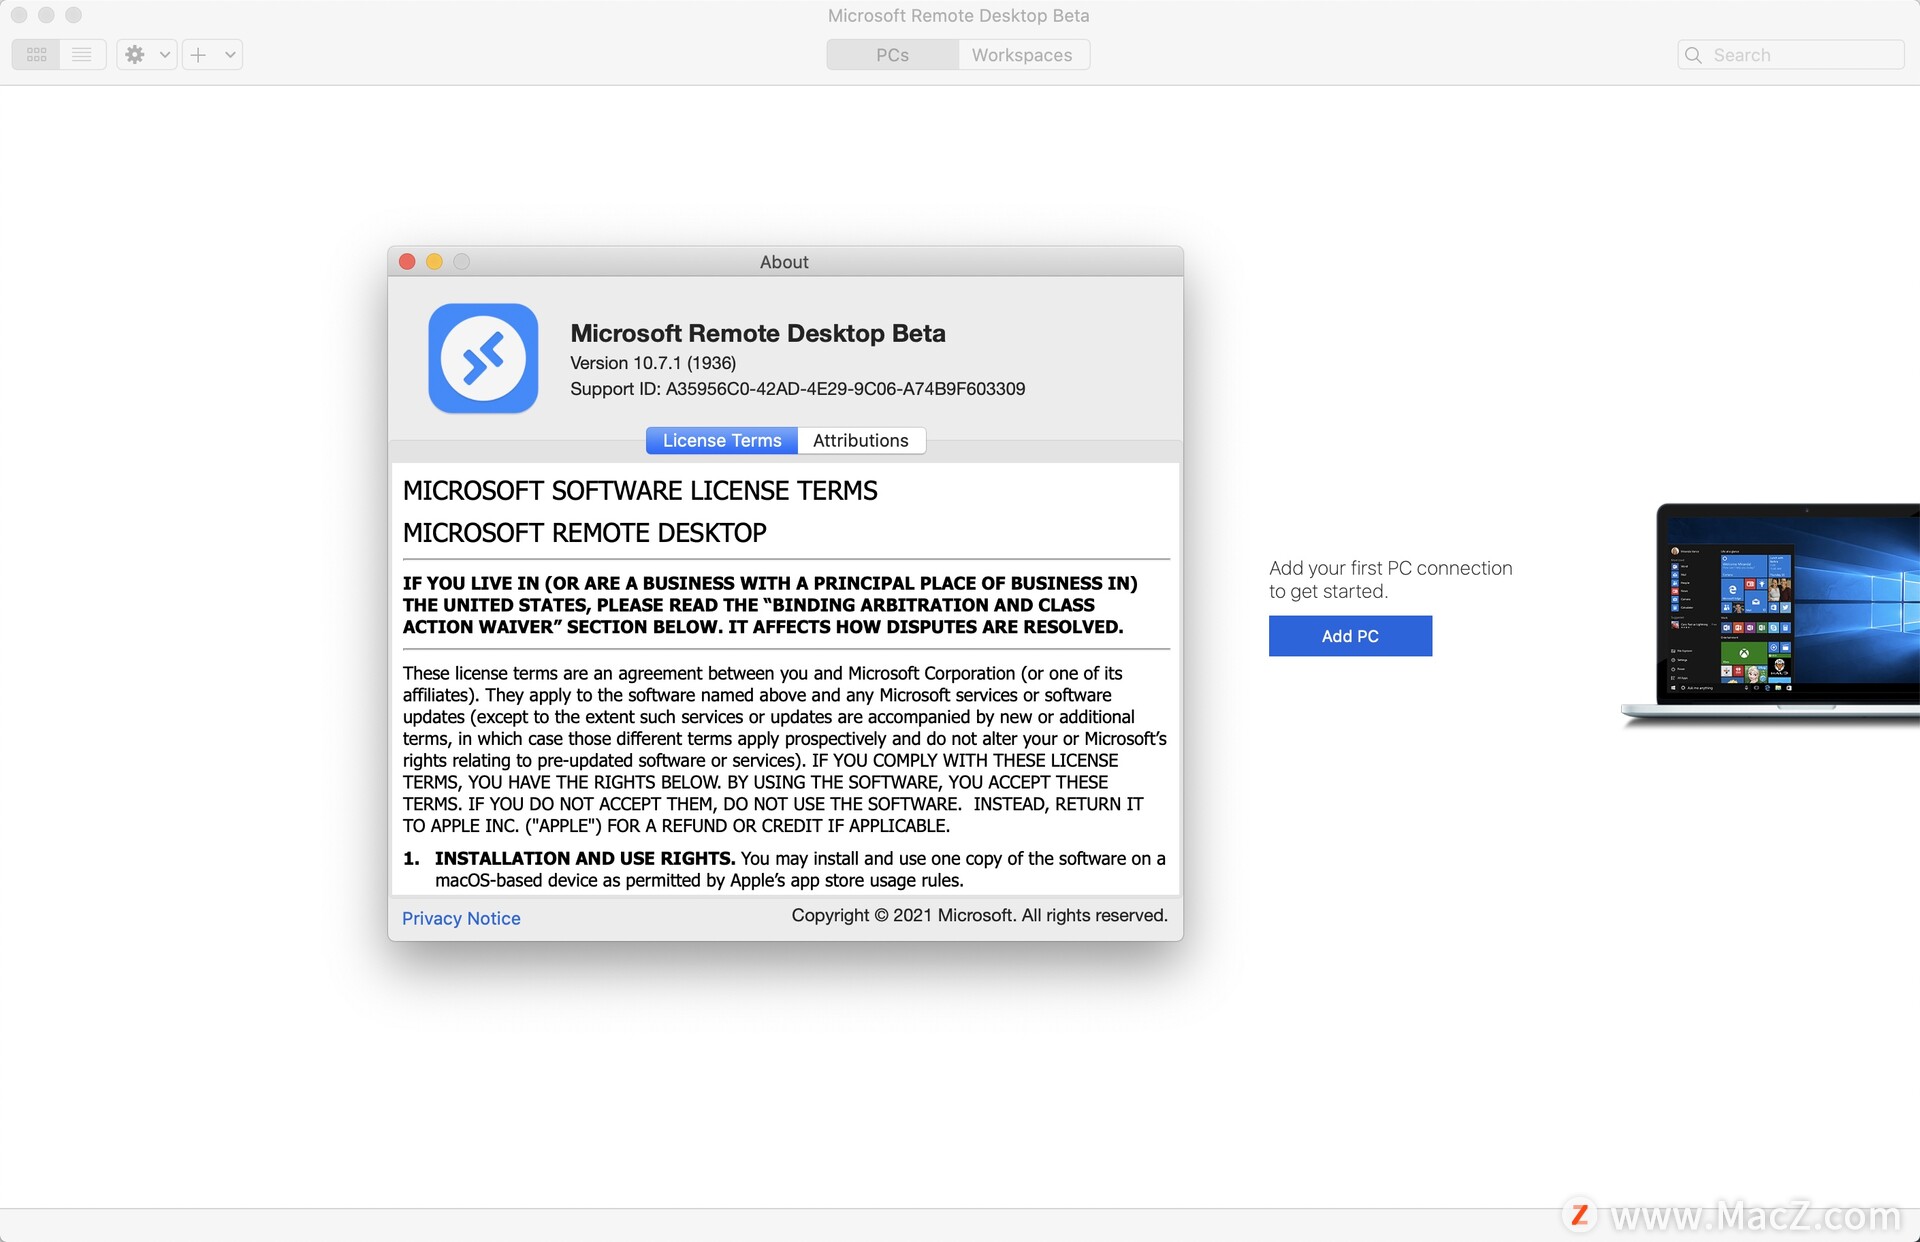The image size is (1920, 1242).
Task: Expand the add menu dropdown arrow
Action: click(230, 55)
